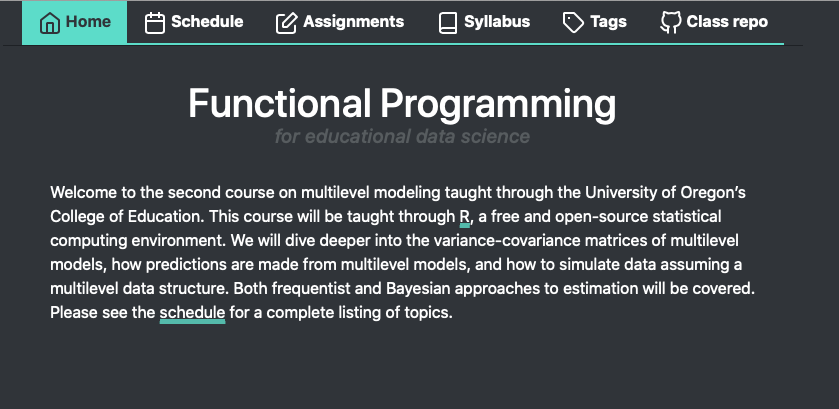The width and height of the screenshot is (839, 409).
Task: Open the Tags navigation label
Action: tap(608, 22)
